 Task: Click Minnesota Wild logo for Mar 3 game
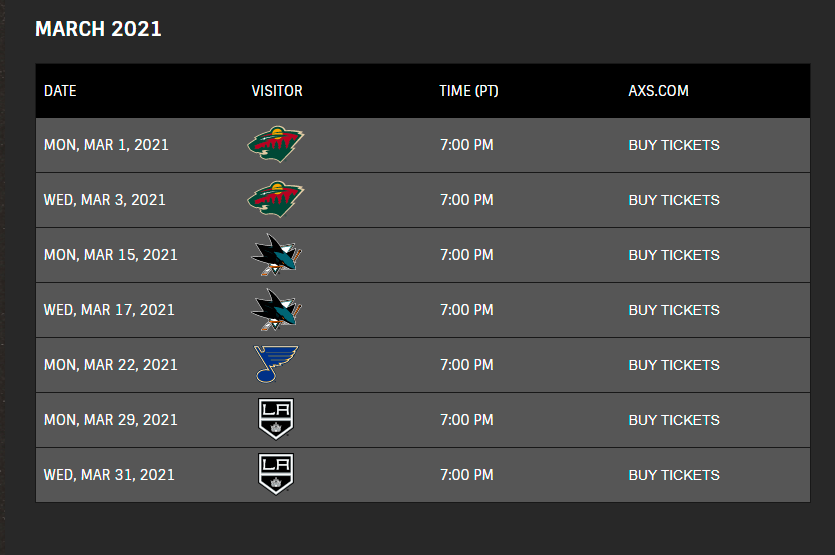coord(276,201)
